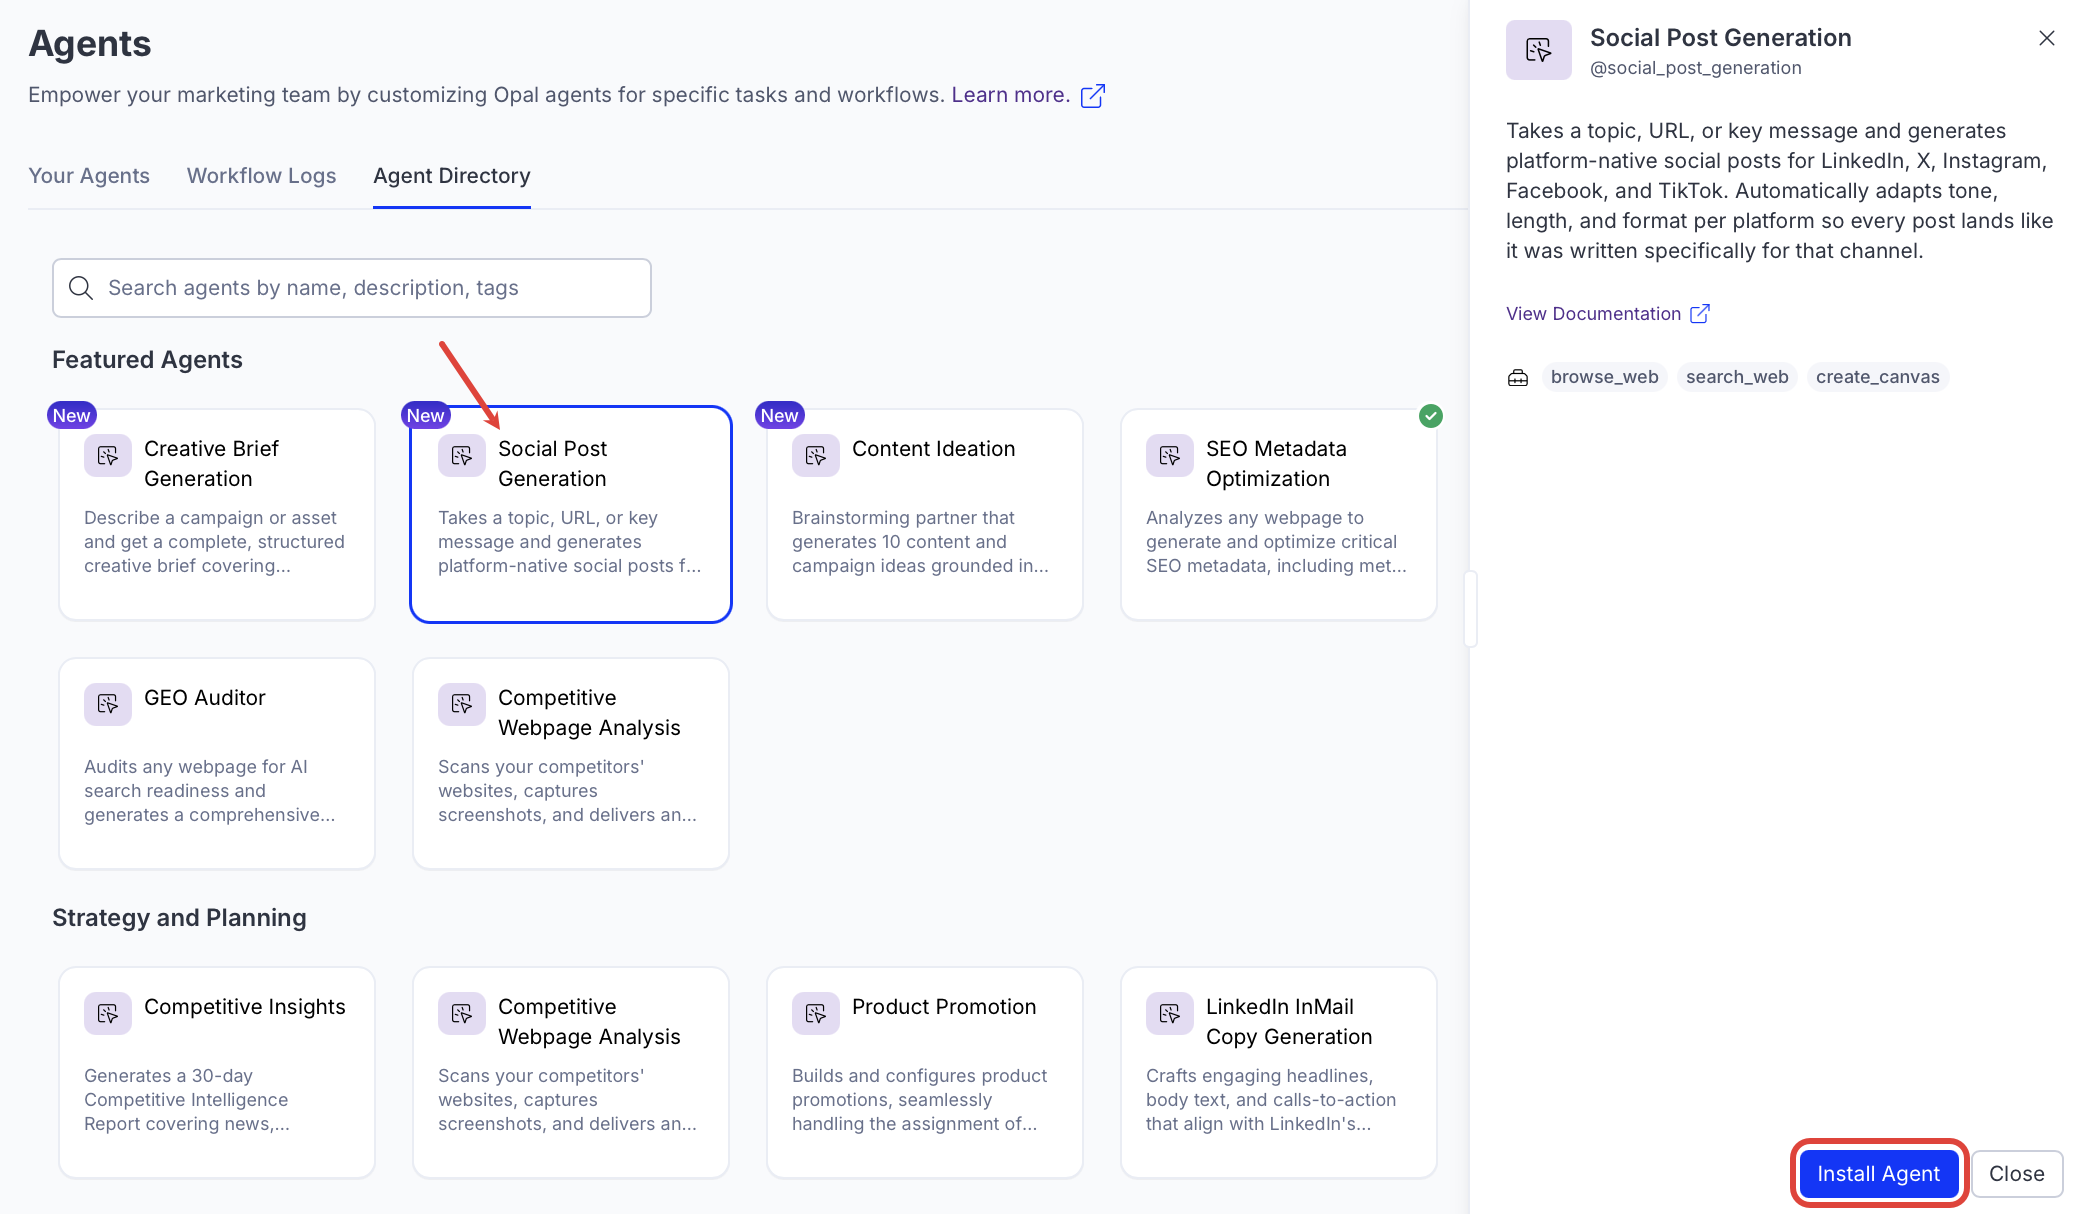Dismiss the panel with the X icon
The image size is (2094, 1214).
(x=2047, y=38)
